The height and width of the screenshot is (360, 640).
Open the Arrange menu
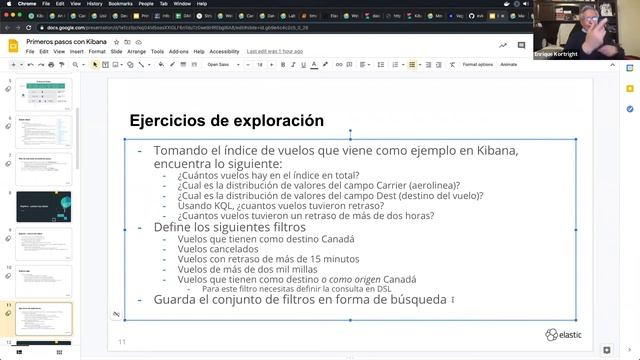click(x=136, y=51)
